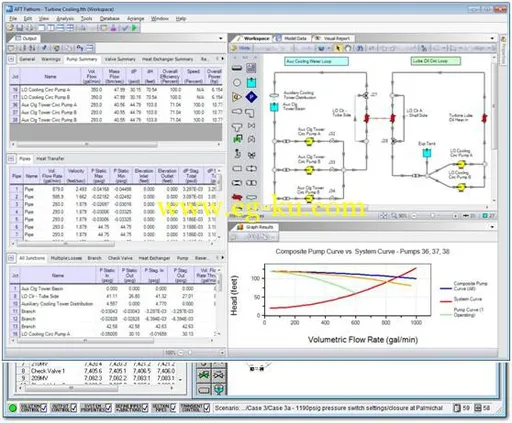Select the red Heat Exchanger tool
This screenshot has width=512, height=423.
(x=237, y=197)
